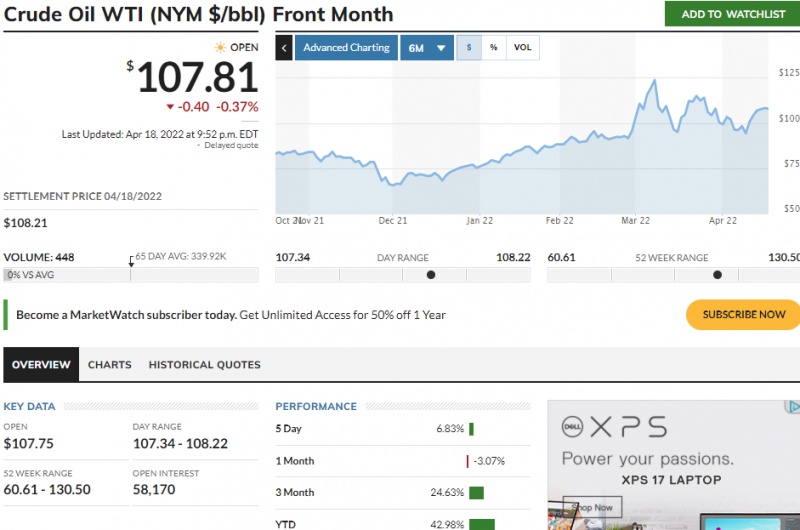Screen dimensions: 800x530
Task: Switch to the Charts tab
Action: coord(110,365)
